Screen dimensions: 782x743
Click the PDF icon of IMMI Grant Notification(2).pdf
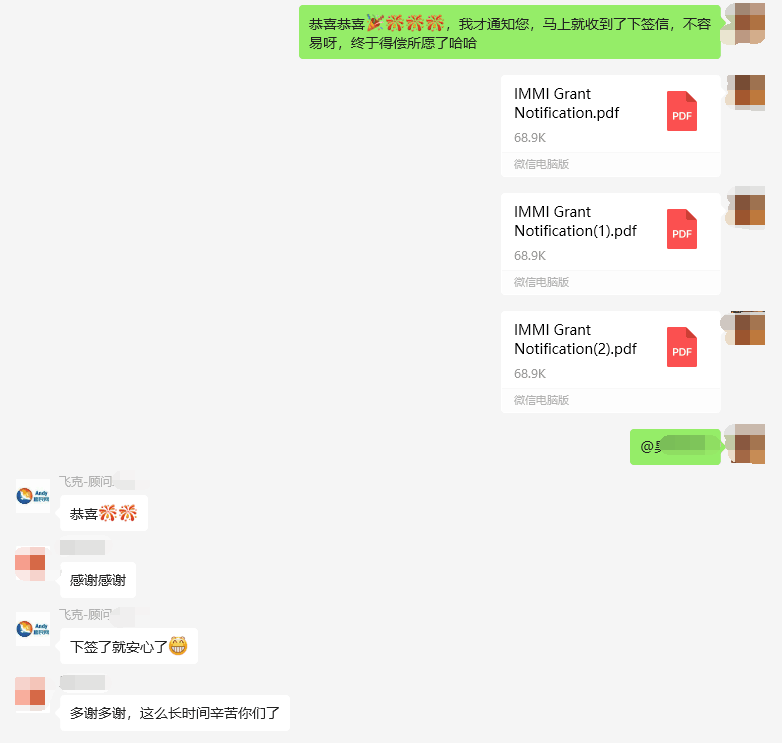(682, 347)
